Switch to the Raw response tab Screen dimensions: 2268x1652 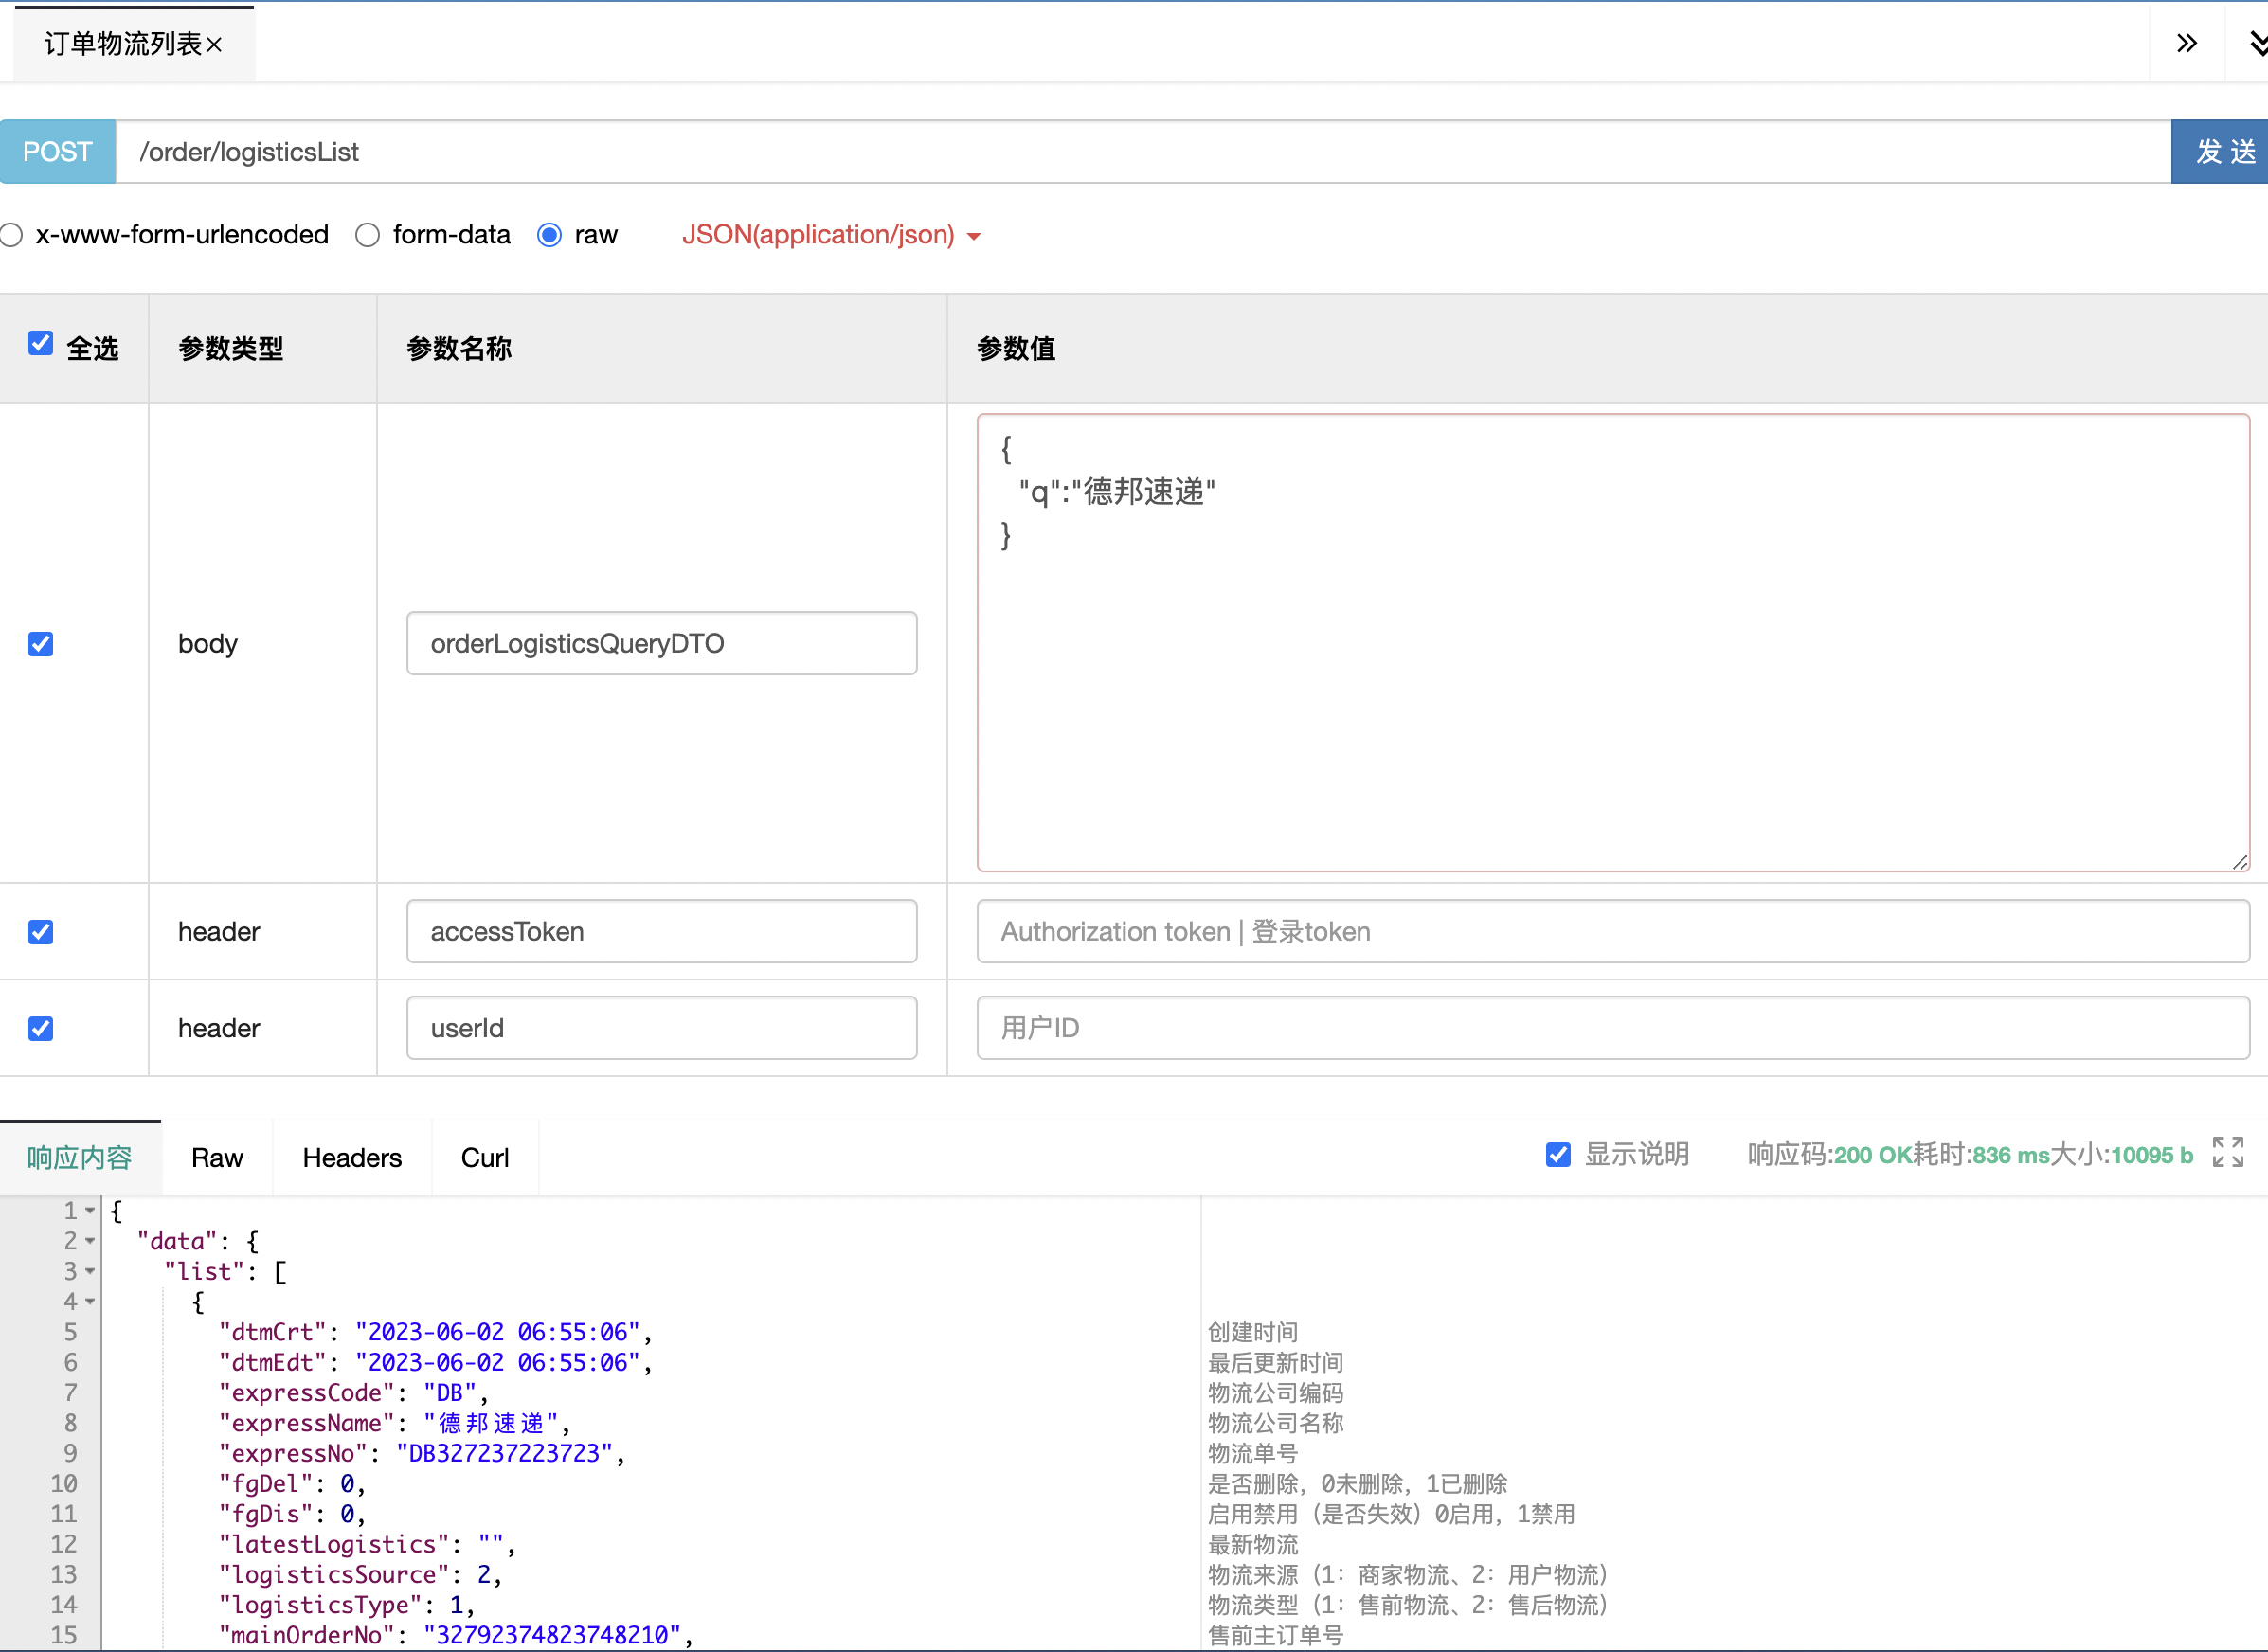point(217,1158)
